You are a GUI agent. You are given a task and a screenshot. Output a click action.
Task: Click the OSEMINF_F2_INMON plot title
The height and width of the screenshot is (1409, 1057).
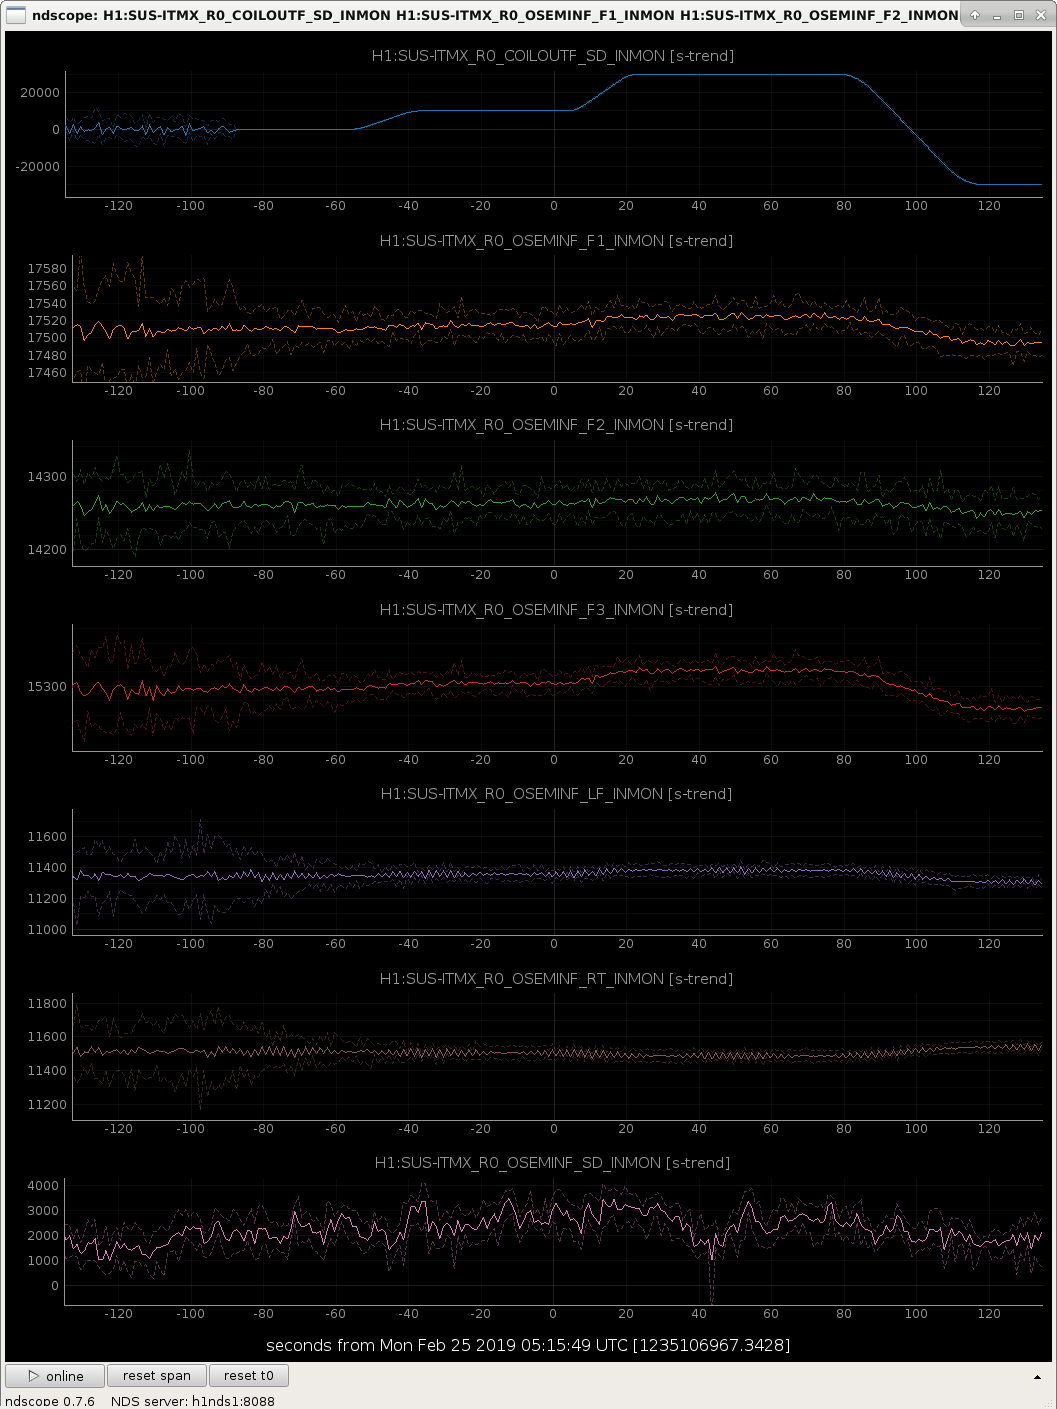556,425
